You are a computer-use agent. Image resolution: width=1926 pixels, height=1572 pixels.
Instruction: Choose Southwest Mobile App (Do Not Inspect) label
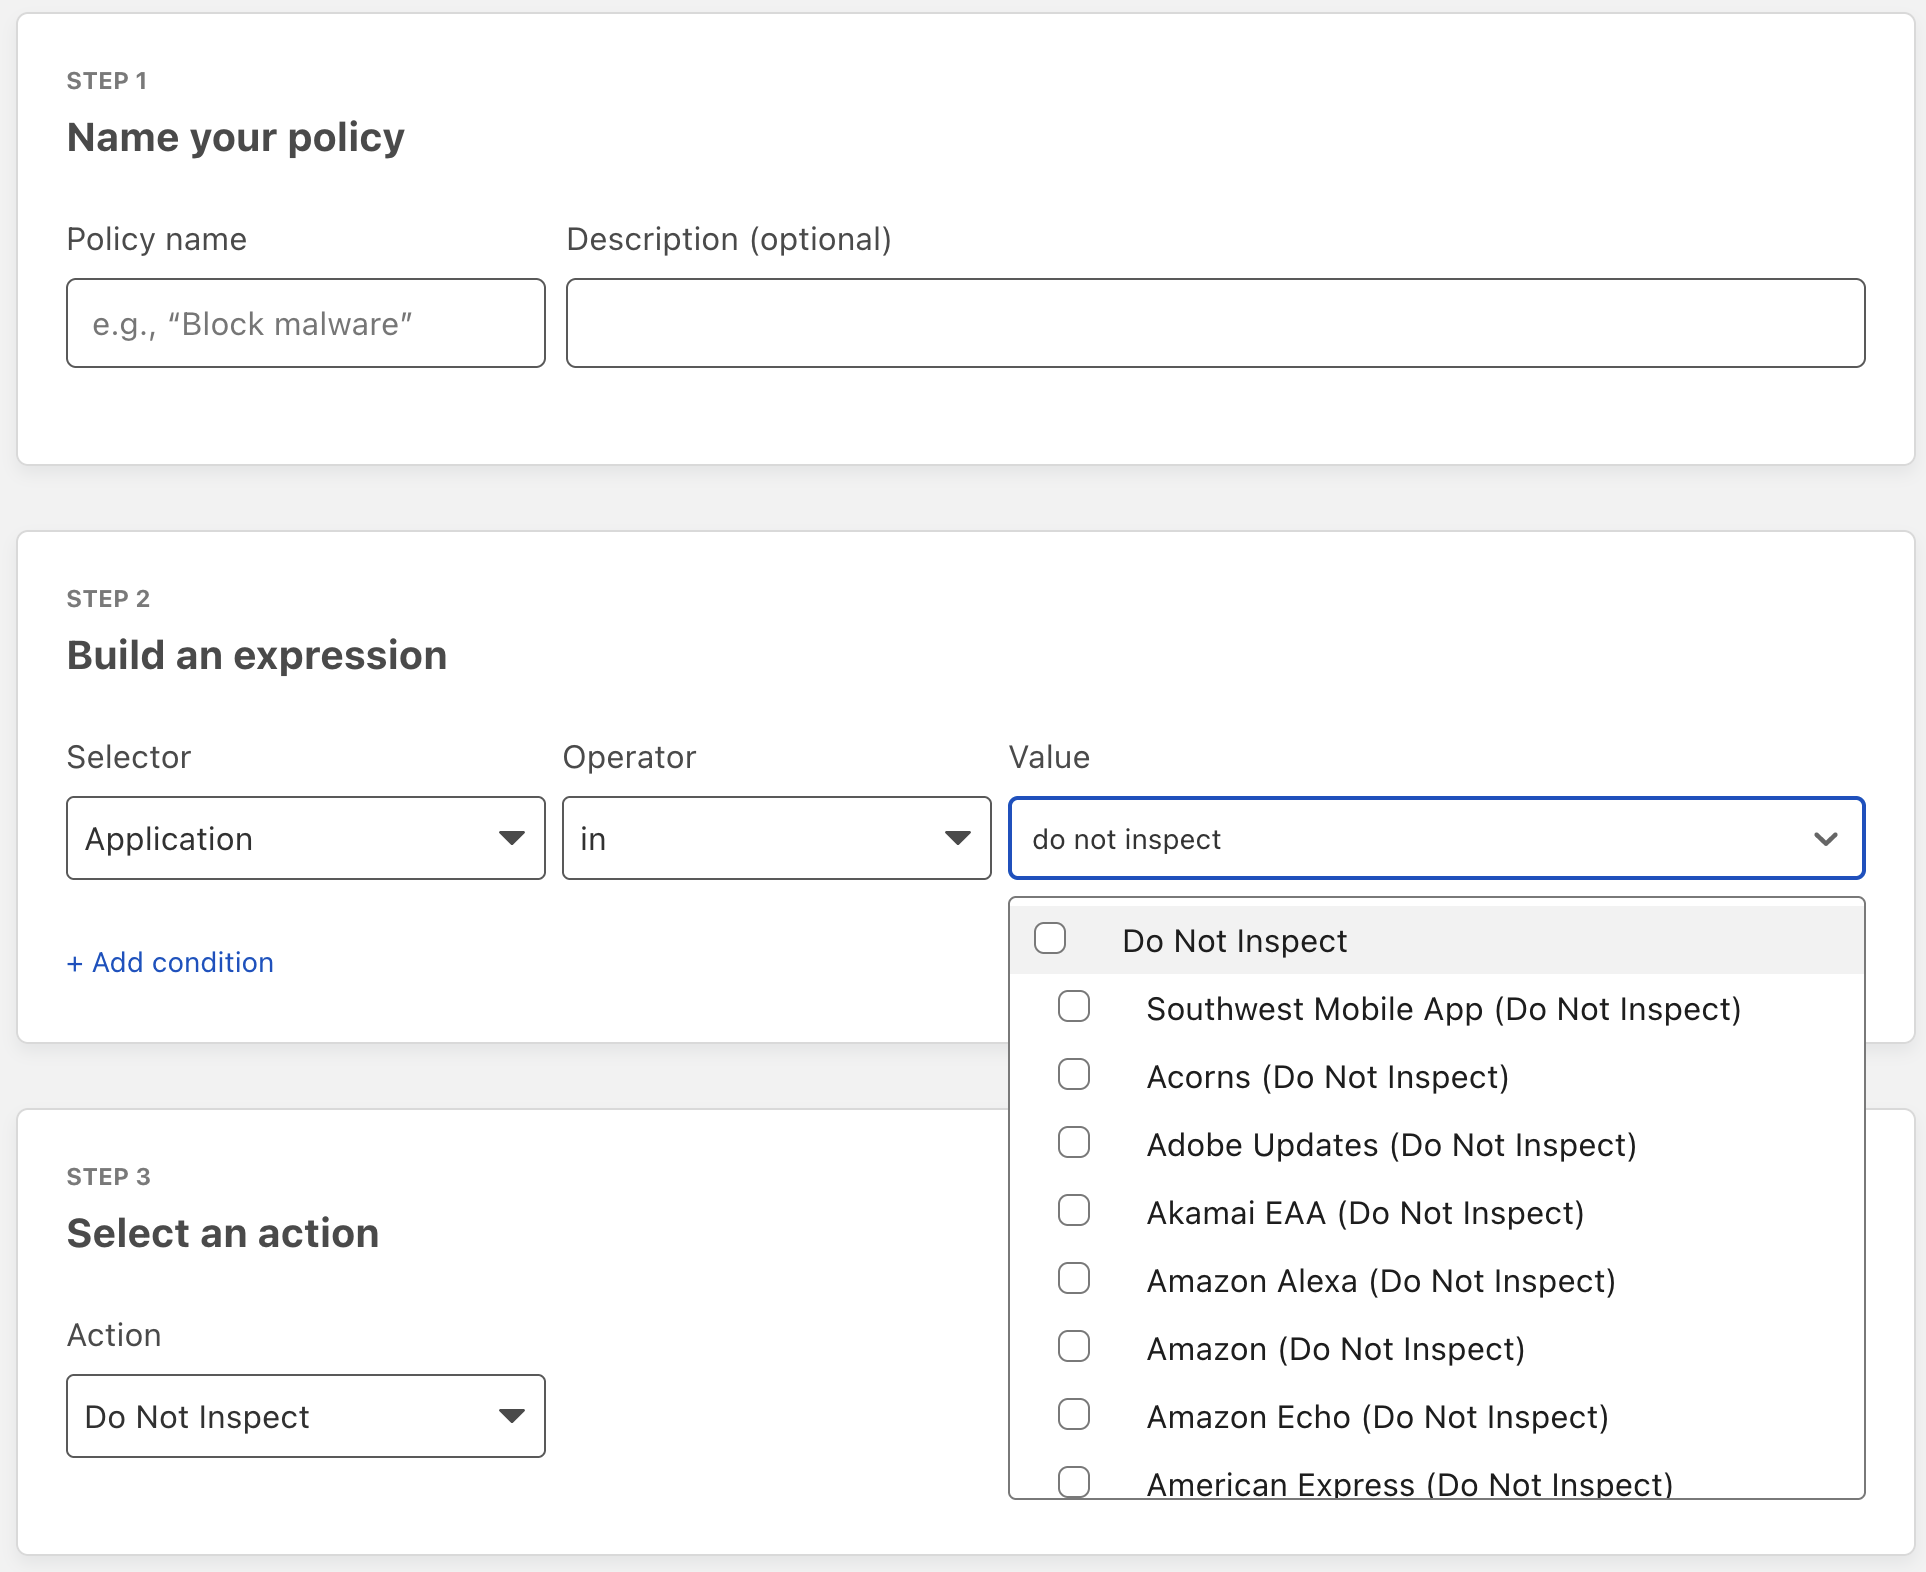(x=1444, y=1009)
